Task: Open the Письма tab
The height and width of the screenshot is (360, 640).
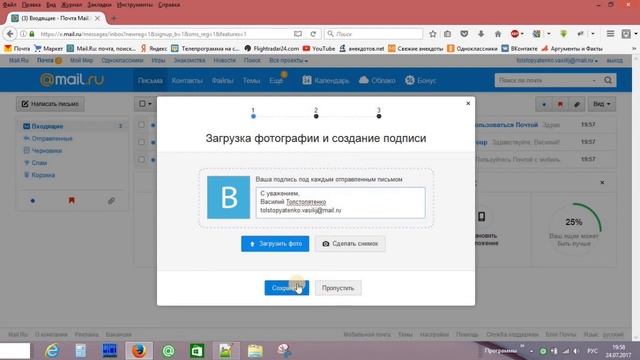Action: (x=150, y=80)
